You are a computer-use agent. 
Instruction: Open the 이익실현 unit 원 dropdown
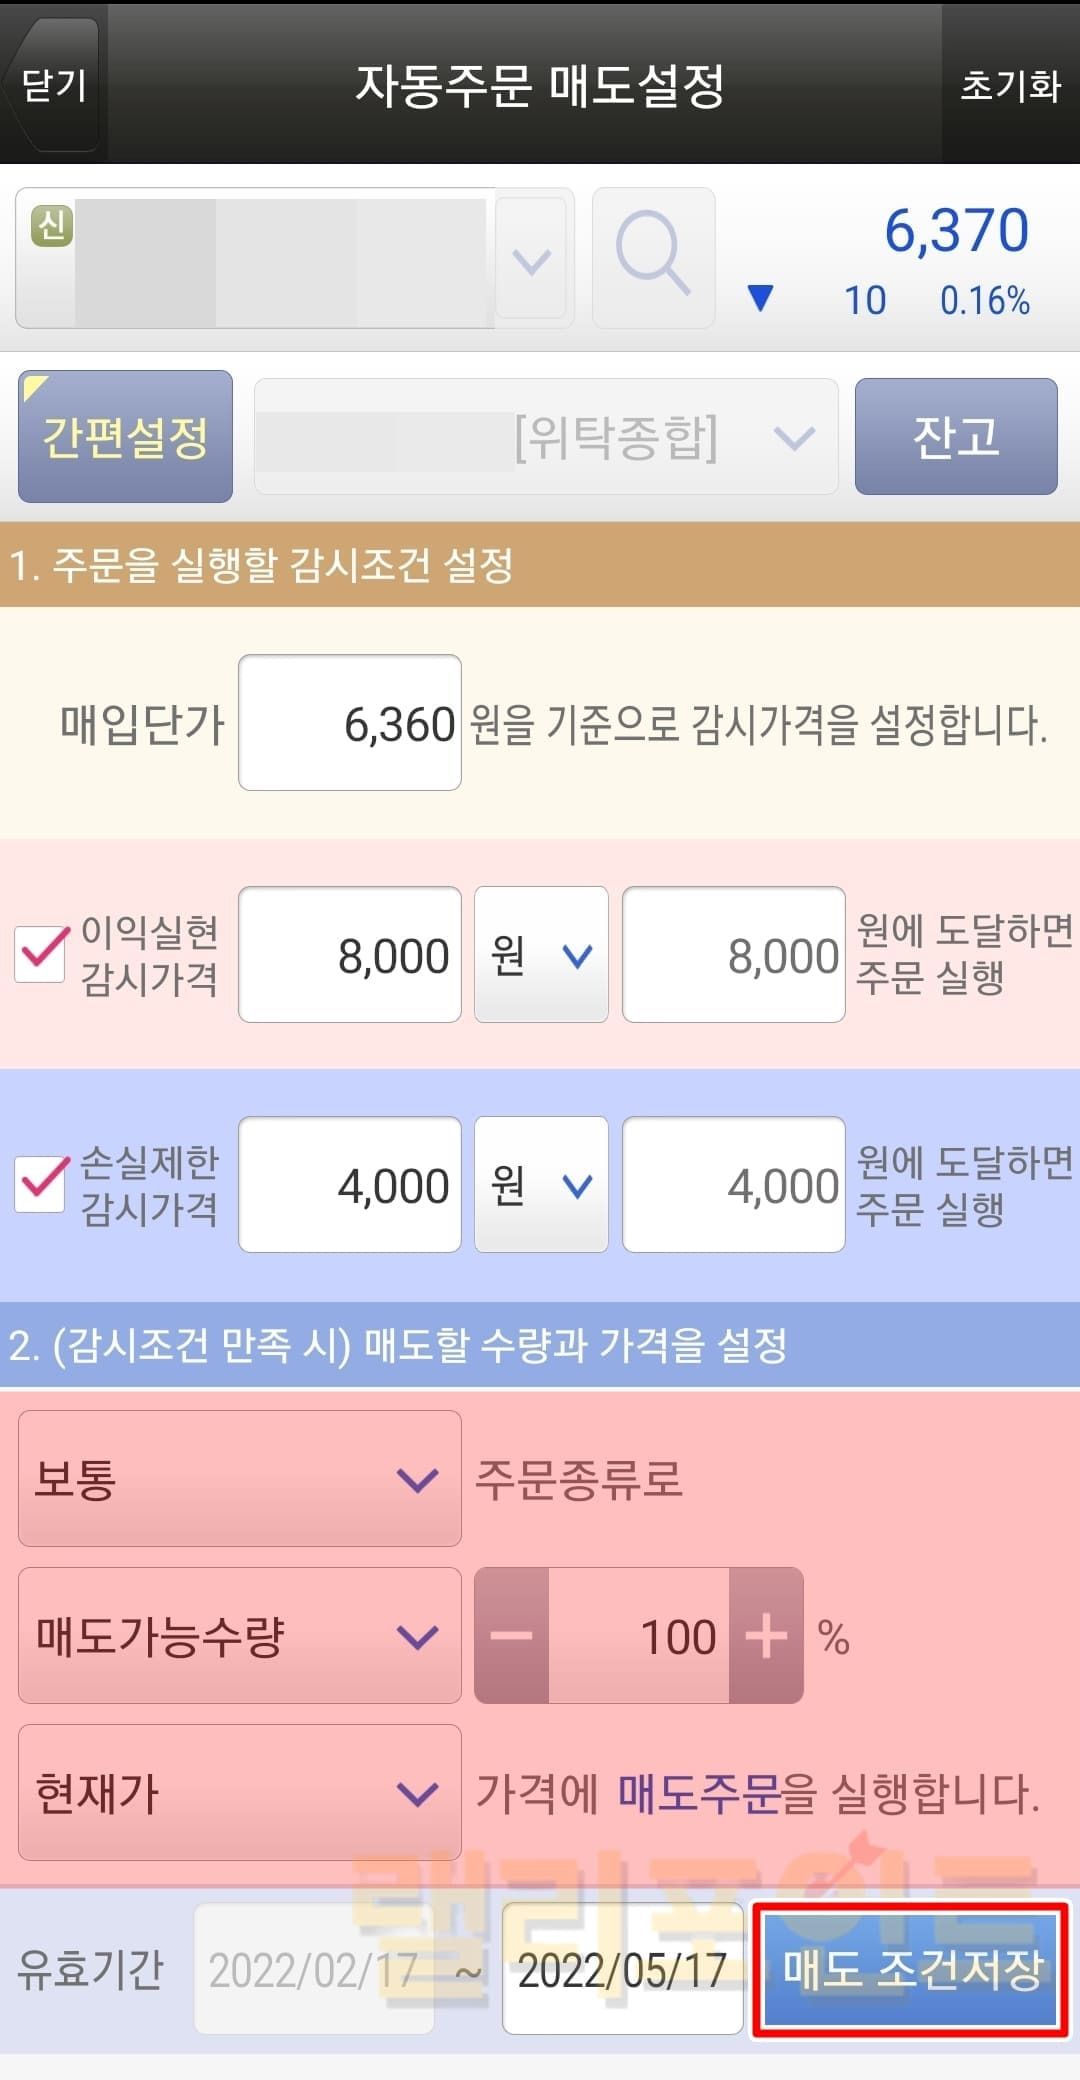point(541,955)
